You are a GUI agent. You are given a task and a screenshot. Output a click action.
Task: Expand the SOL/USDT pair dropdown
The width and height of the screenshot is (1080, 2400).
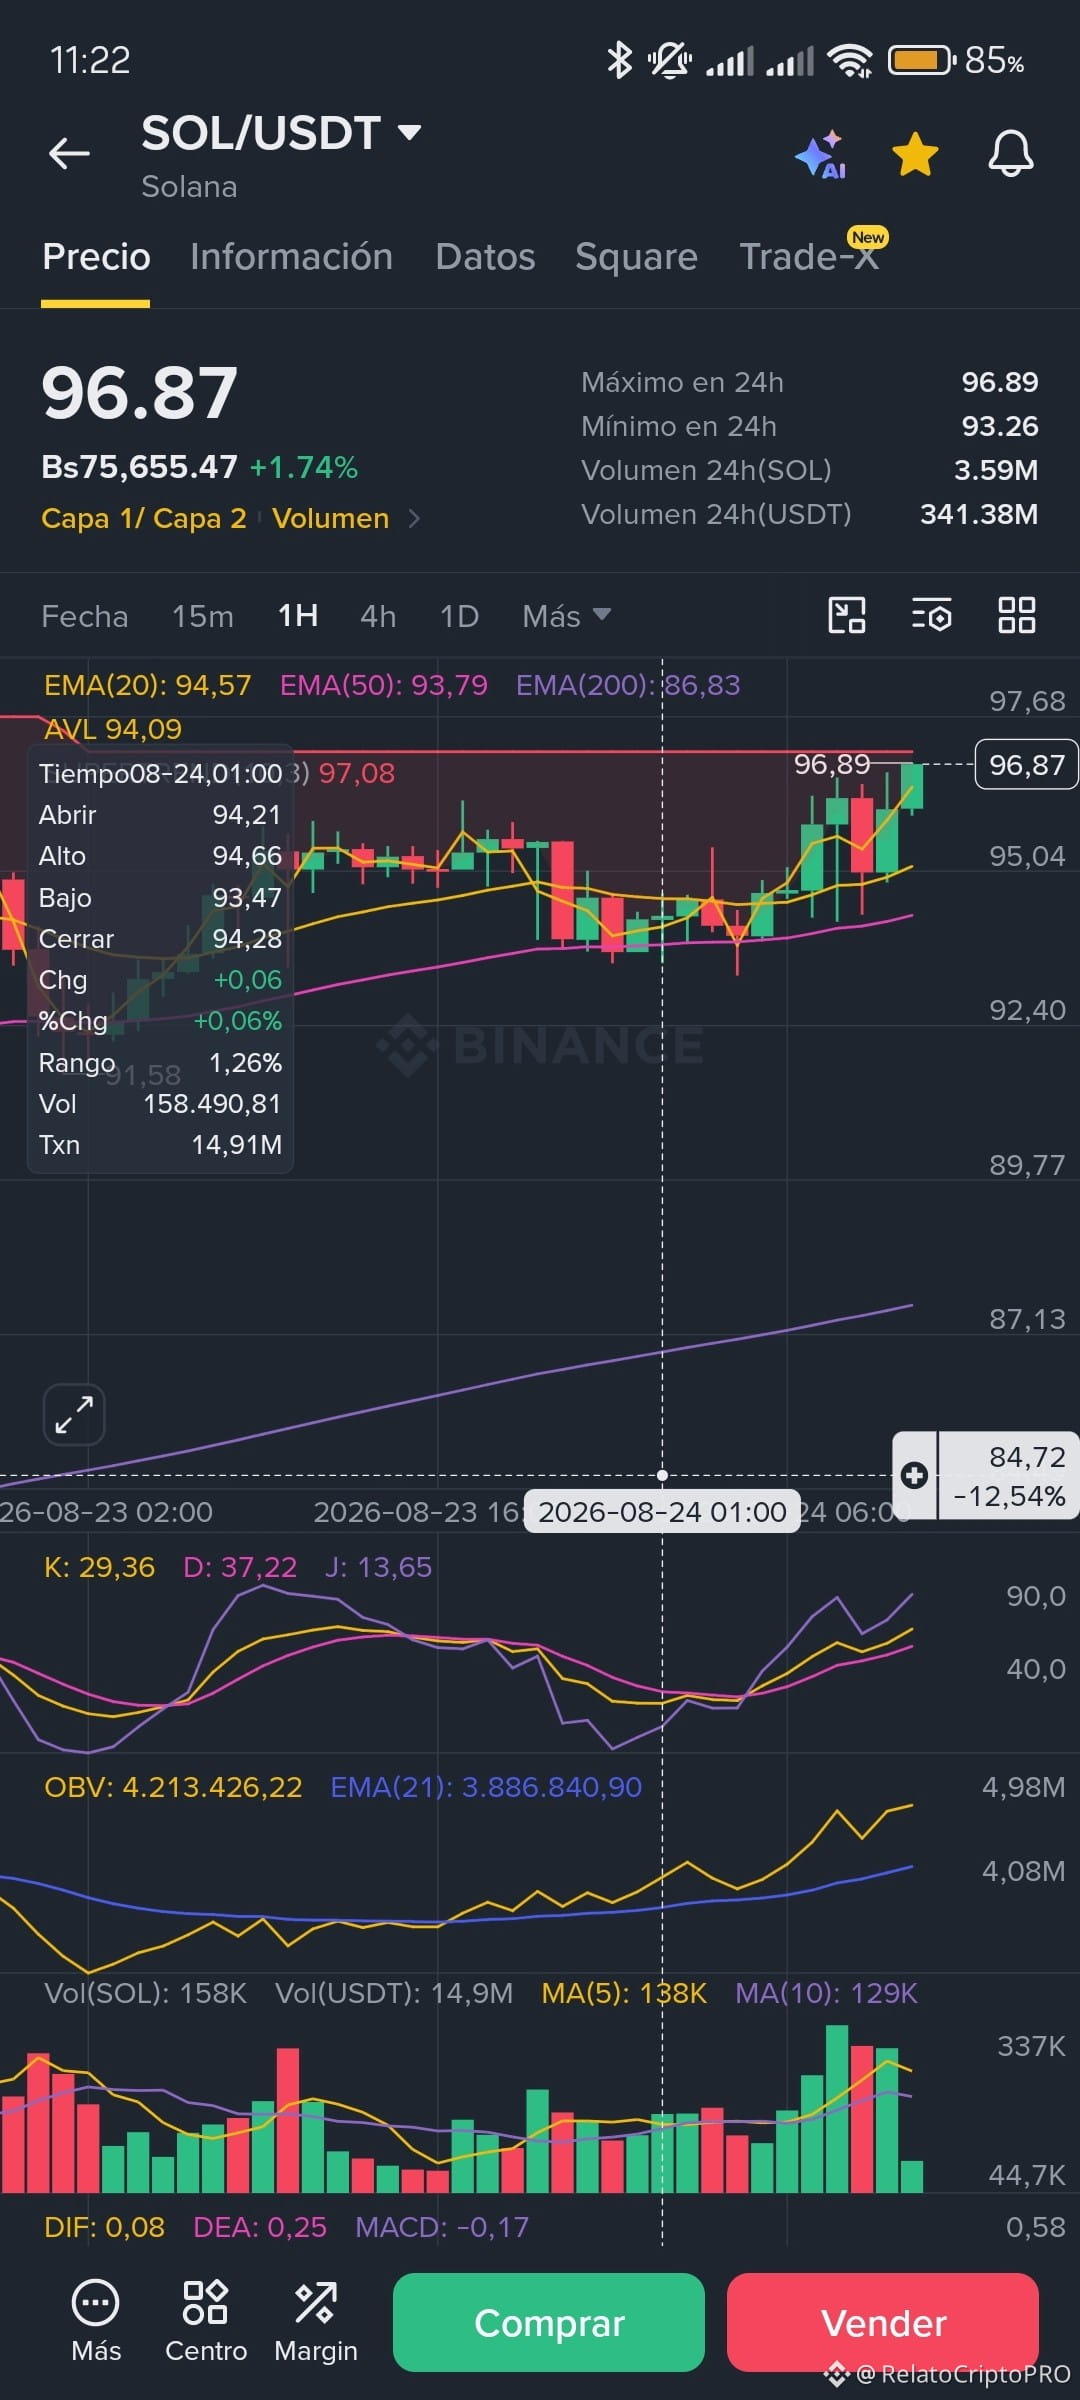[409, 132]
